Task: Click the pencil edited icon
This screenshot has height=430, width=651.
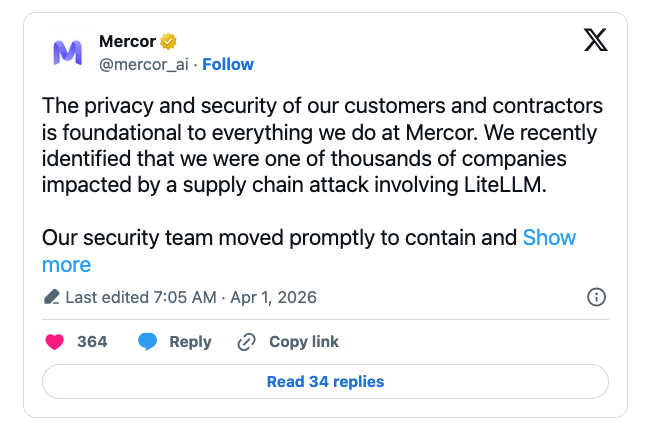Action: pos(52,298)
